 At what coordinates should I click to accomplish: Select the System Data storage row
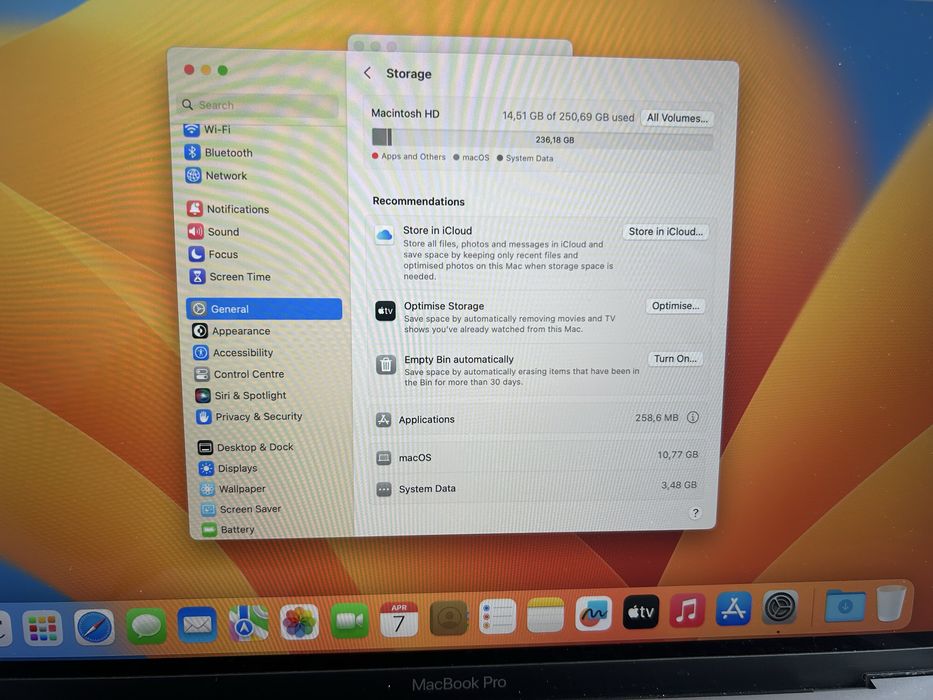pos(537,488)
